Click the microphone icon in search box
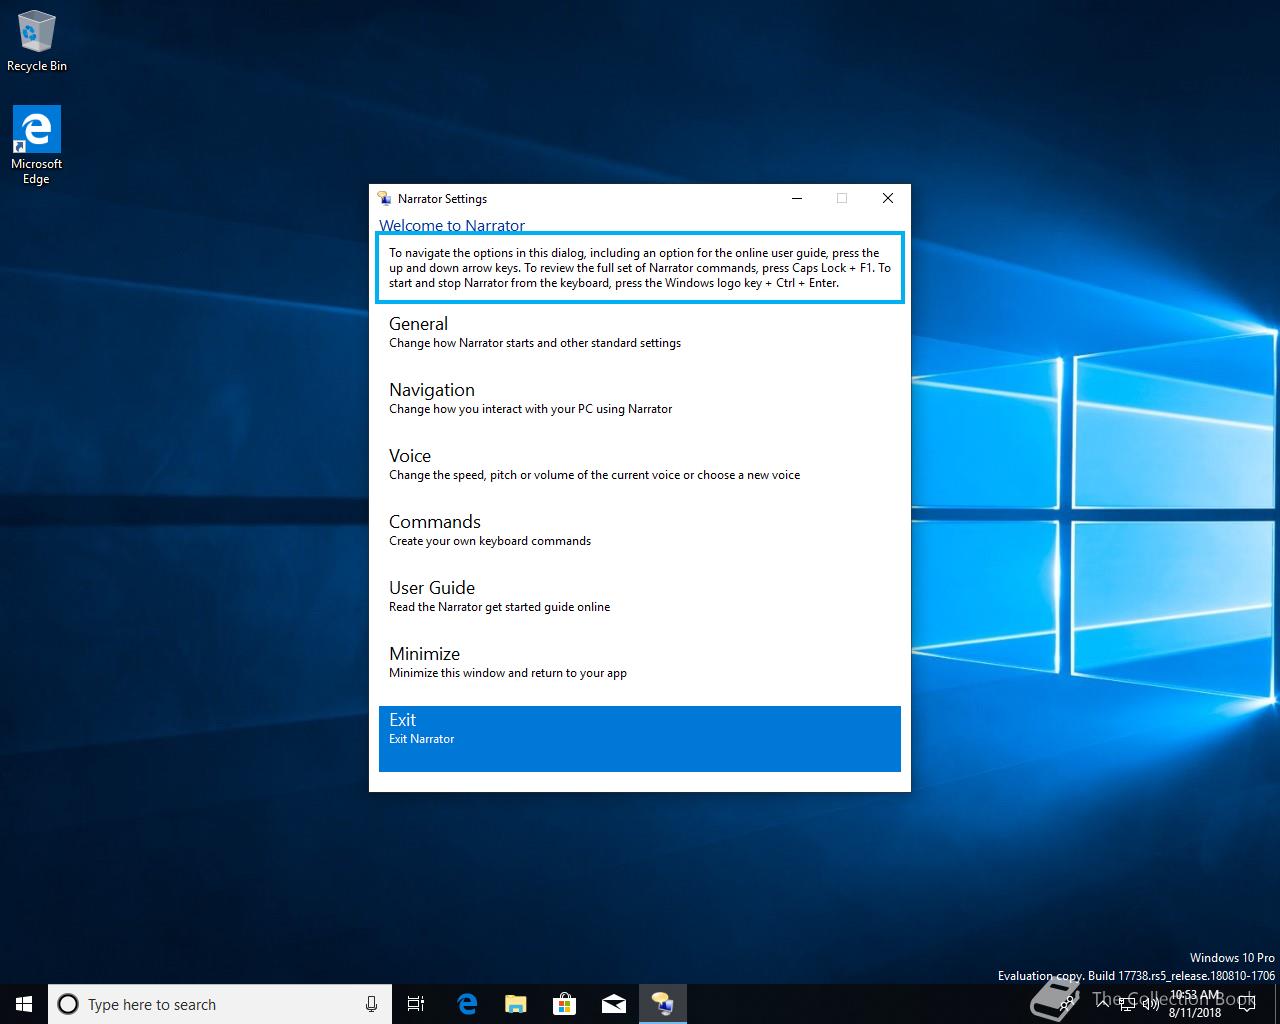 click(x=371, y=1004)
